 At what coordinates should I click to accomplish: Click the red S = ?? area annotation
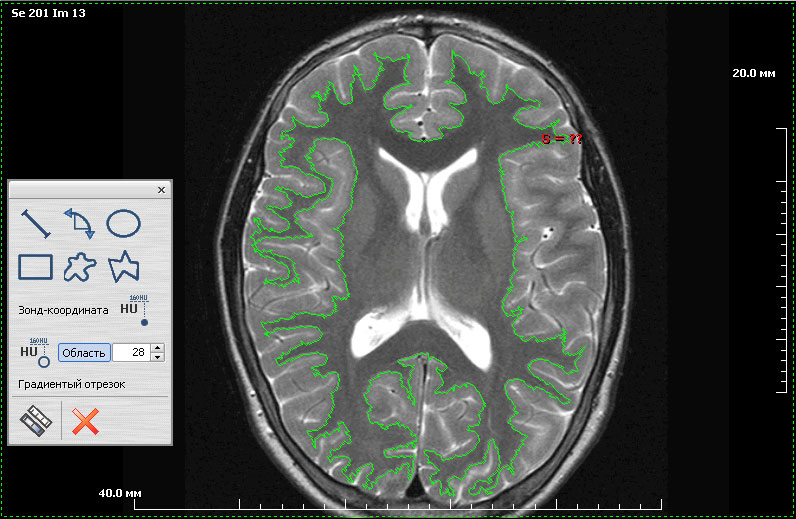[x=562, y=138]
